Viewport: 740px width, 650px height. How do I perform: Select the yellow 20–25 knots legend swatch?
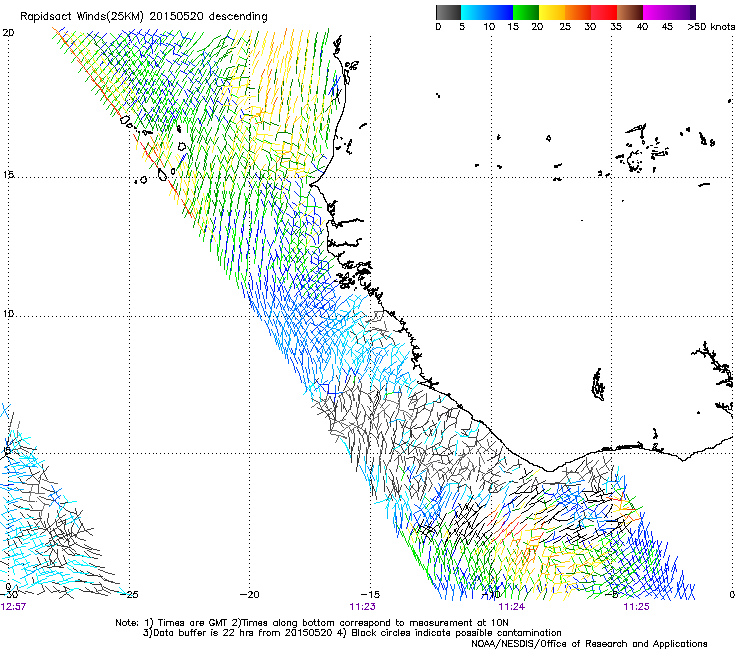click(x=552, y=12)
